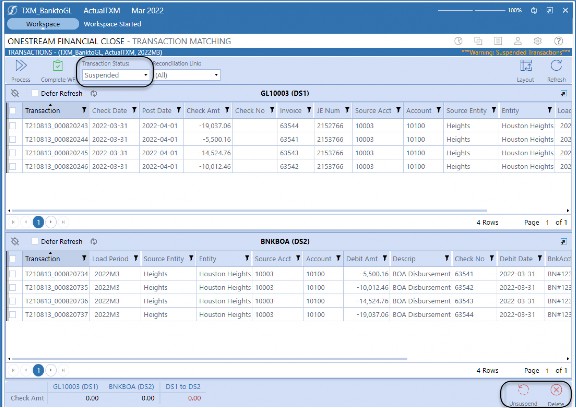Click the Process icon in the toolbar
Image resolution: width=576 pixels, height=408 pixels.
(21, 66)
